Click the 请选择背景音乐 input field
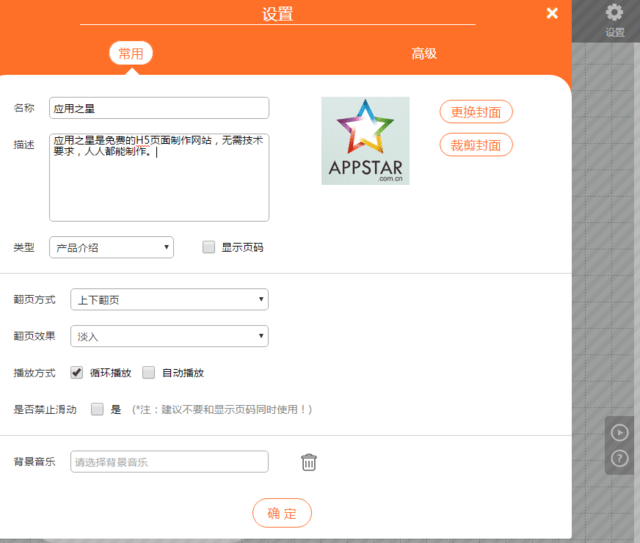 (169, 462)
